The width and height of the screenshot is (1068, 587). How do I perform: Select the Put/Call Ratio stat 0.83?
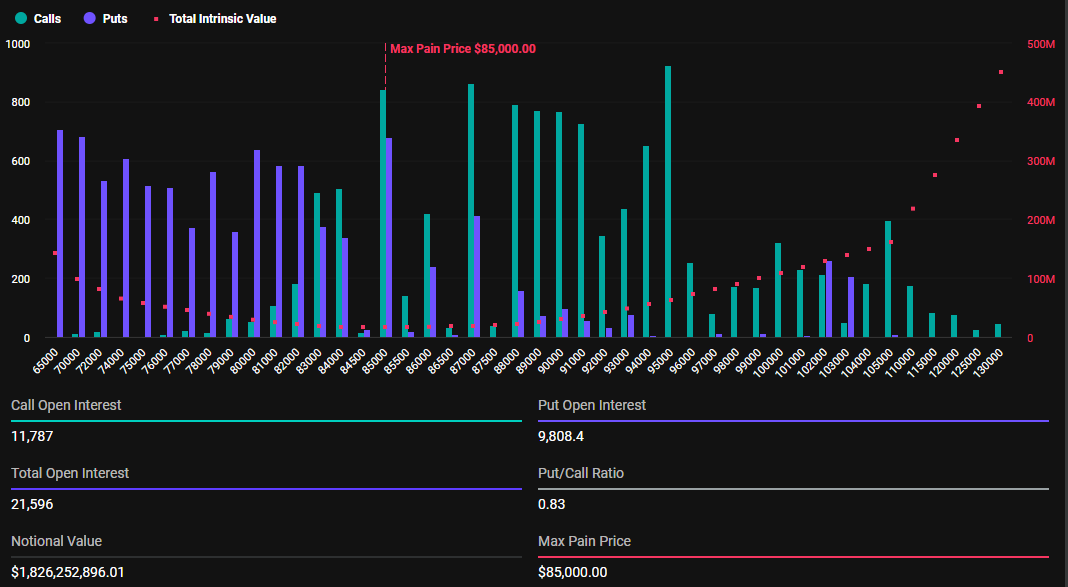pyautogui.click(x=553, y=504)
